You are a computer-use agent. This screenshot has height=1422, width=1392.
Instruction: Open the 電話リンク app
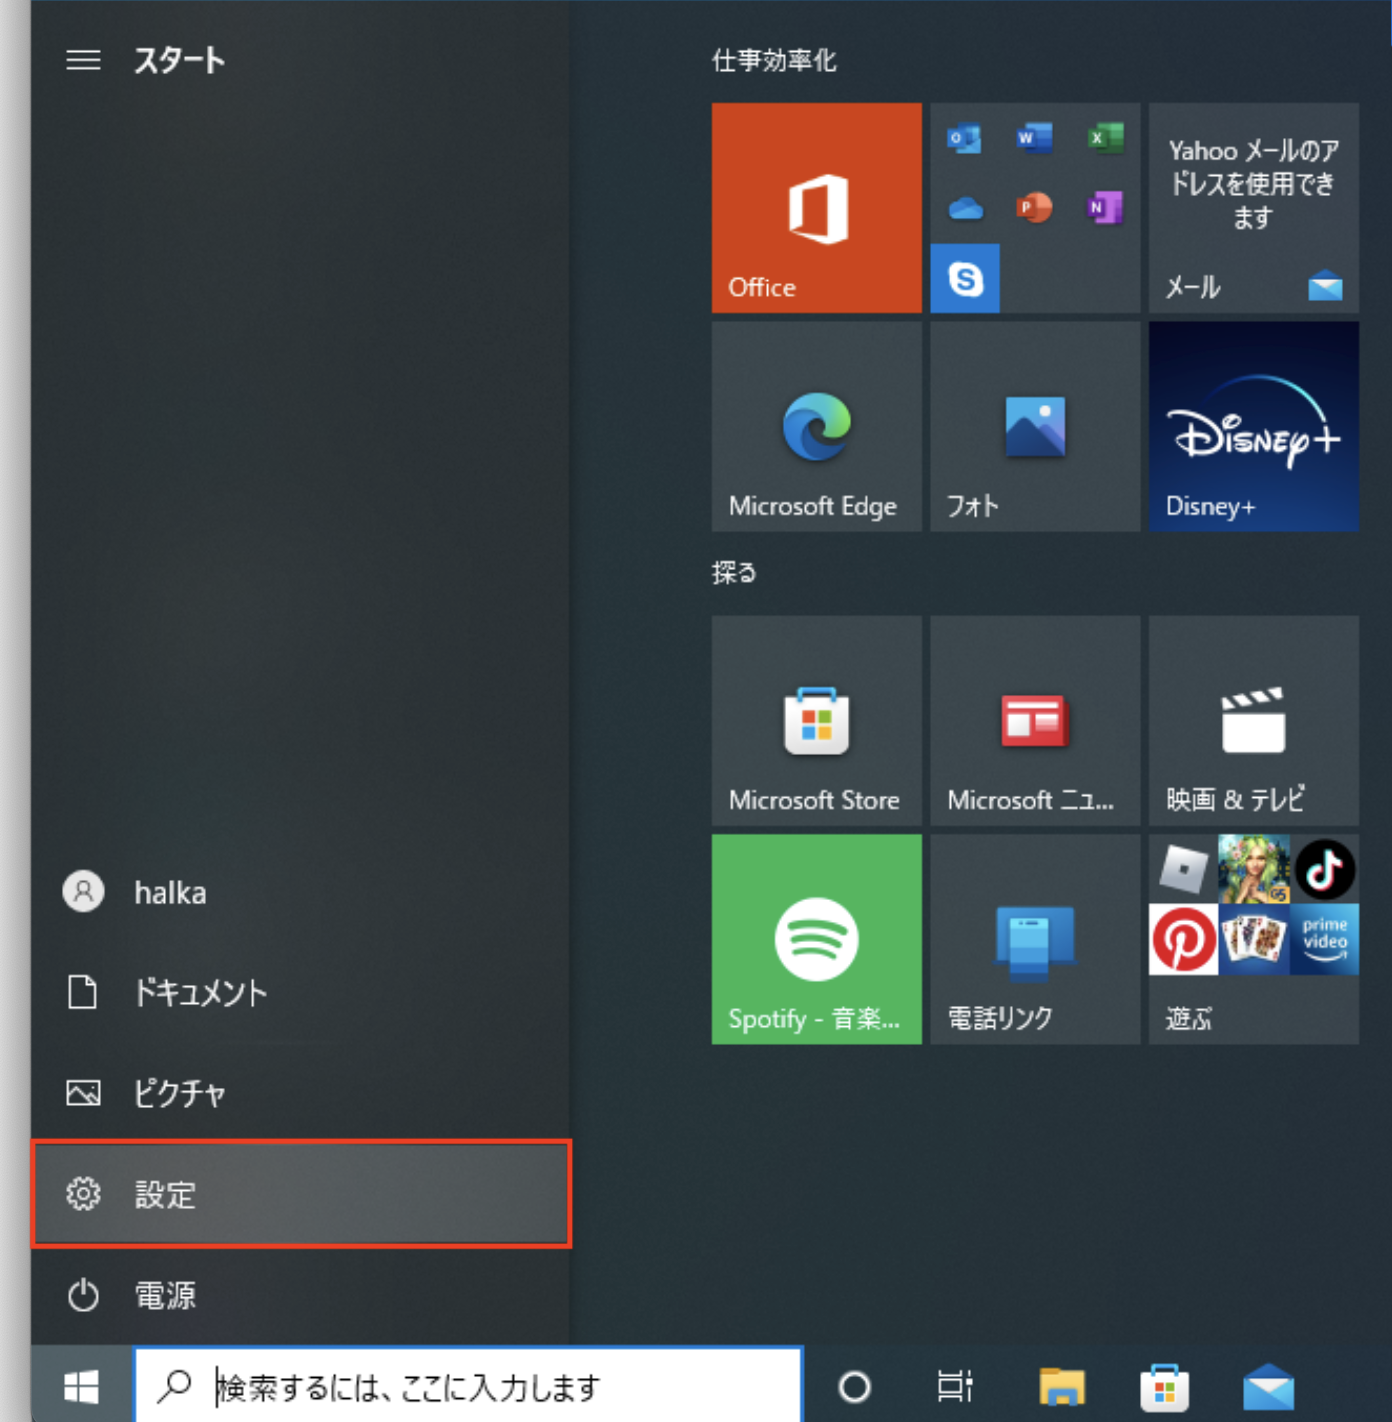pyautogui.click(x=1034, y=938)
